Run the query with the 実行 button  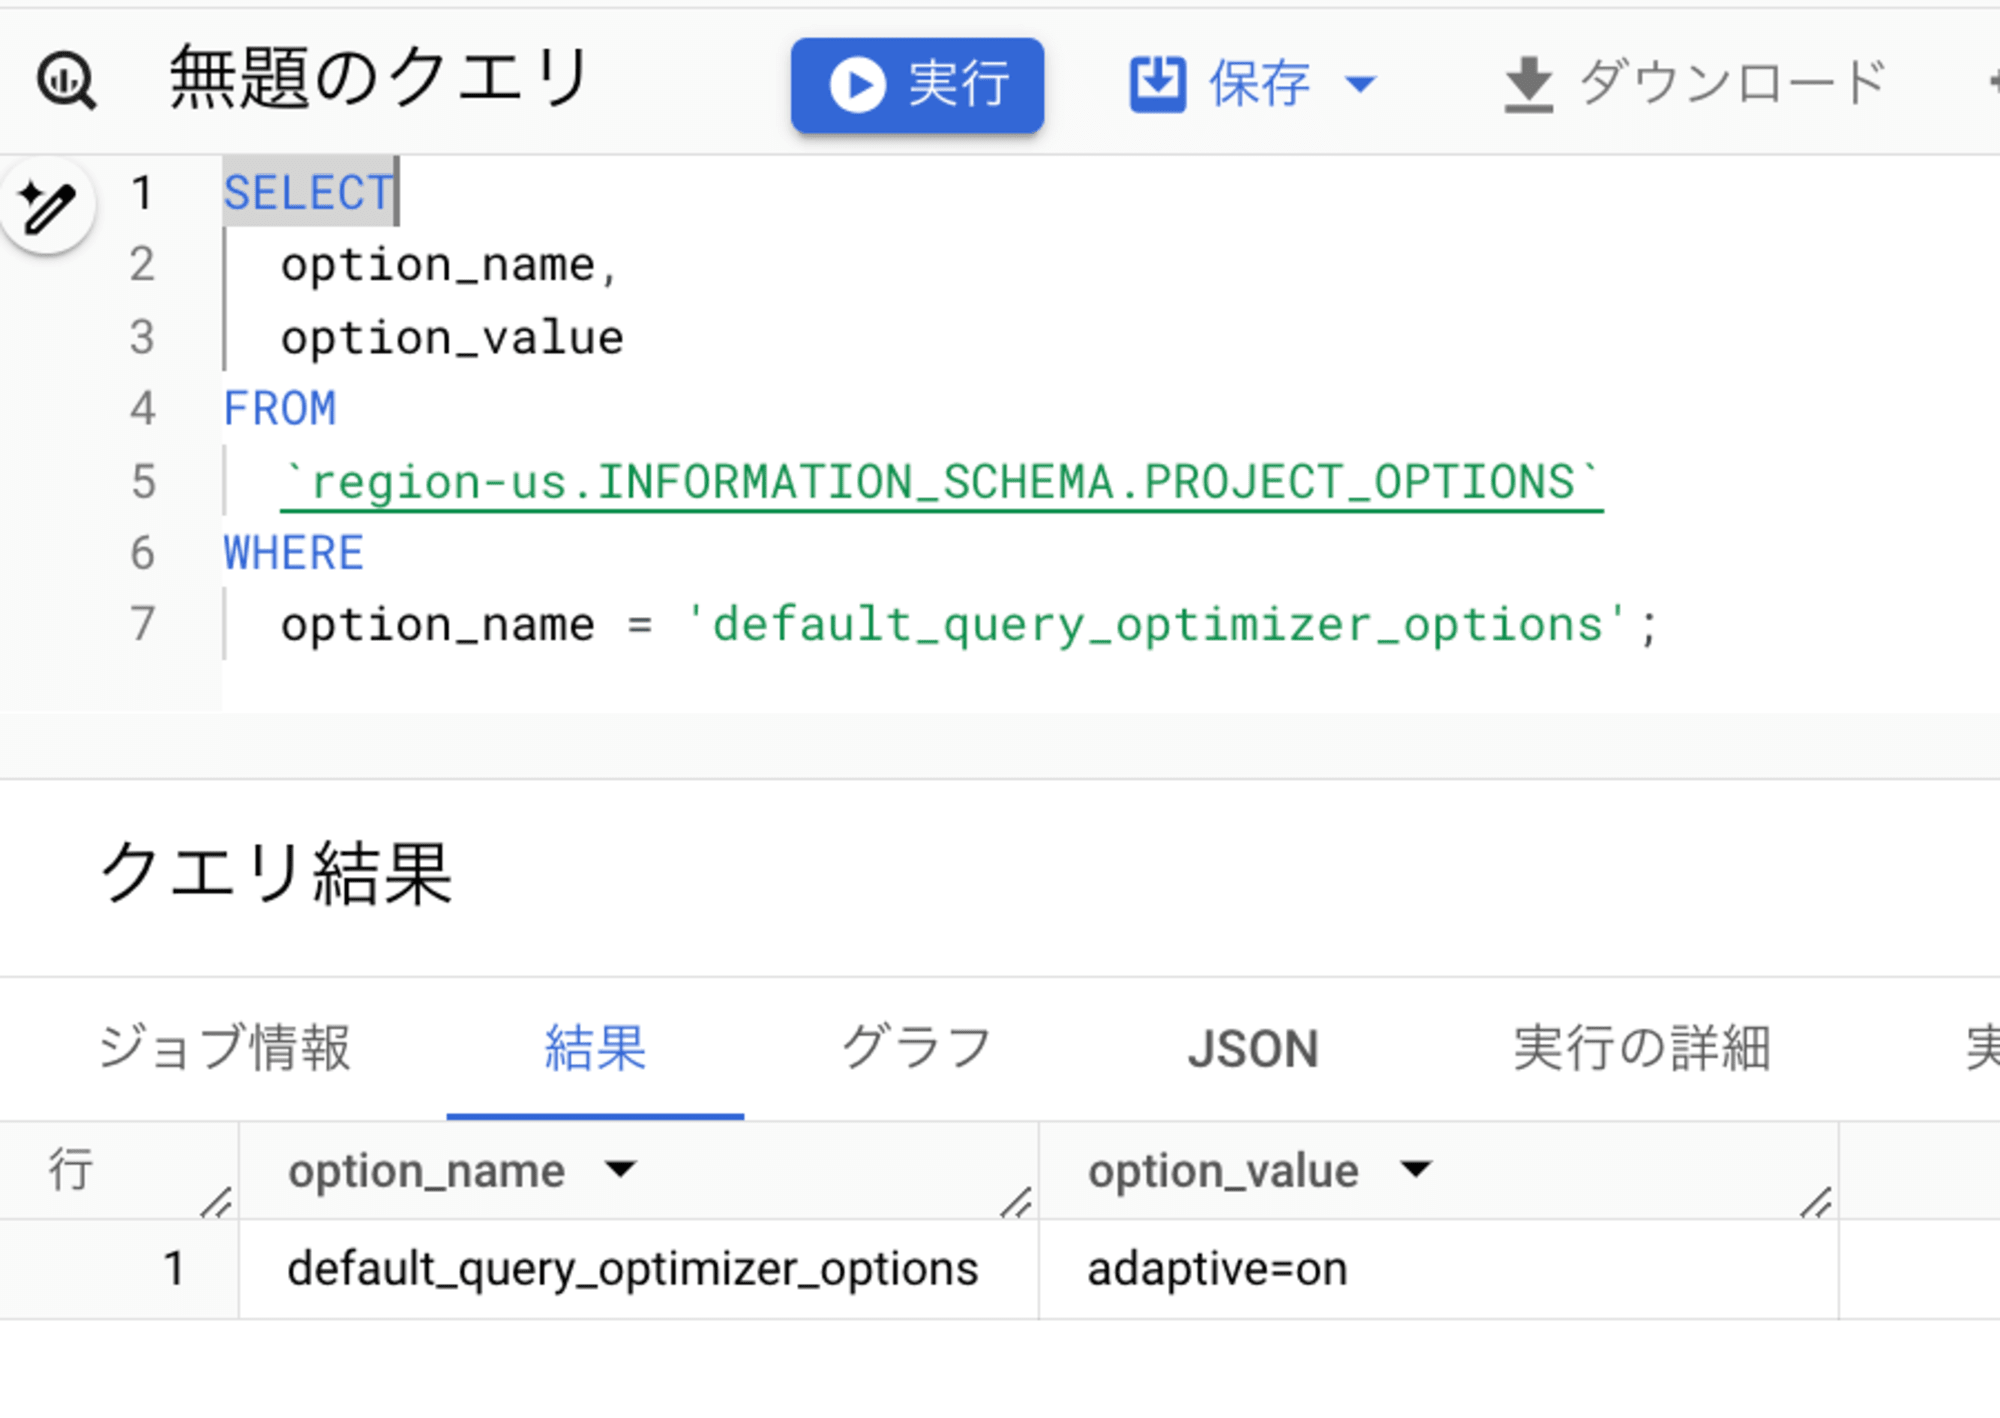tap(917, 84)
